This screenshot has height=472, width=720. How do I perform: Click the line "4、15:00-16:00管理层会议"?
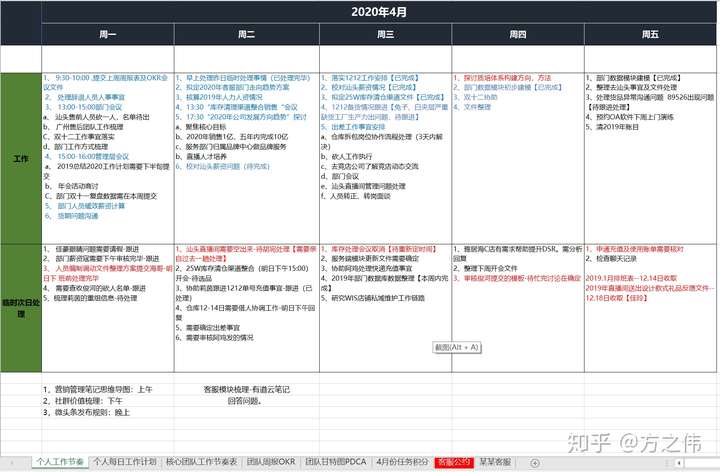tap(87, 157)
